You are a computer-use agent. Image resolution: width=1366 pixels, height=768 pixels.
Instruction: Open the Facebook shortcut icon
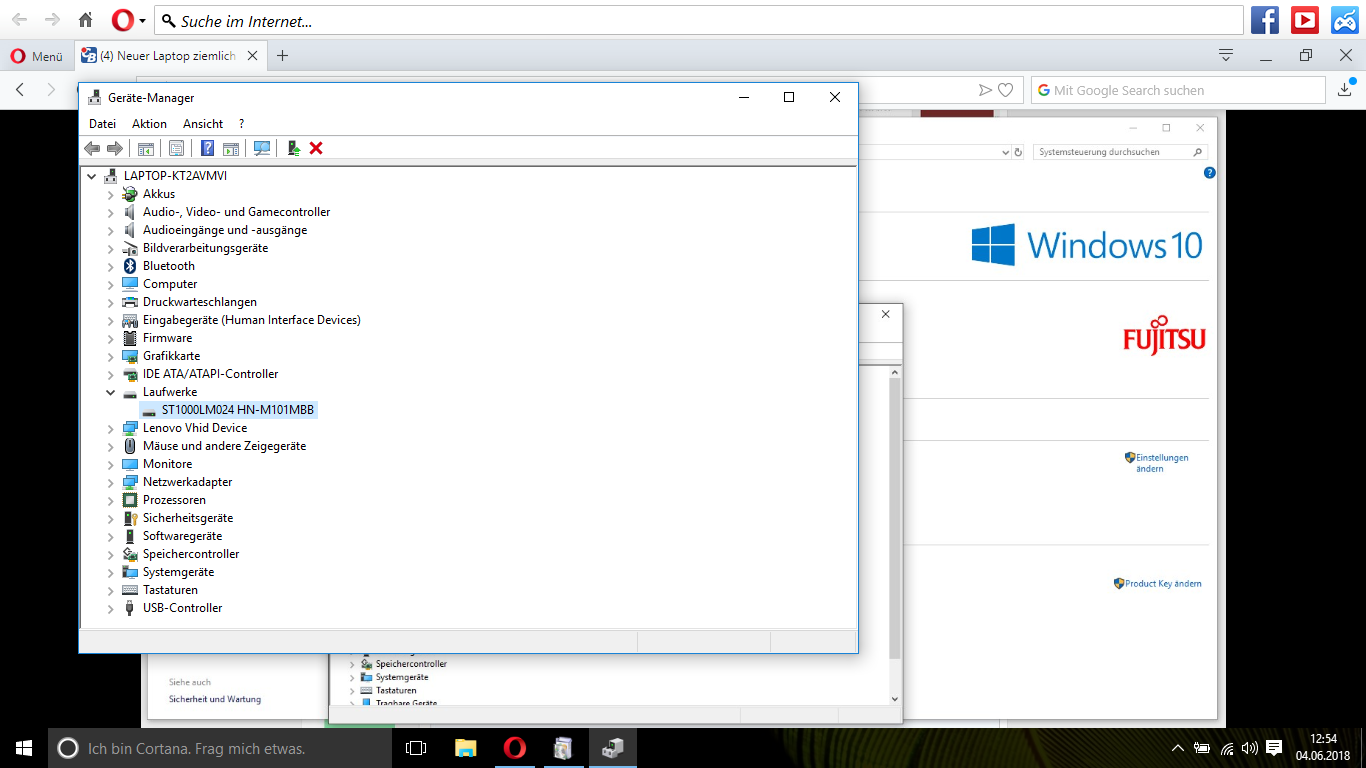1265,20
